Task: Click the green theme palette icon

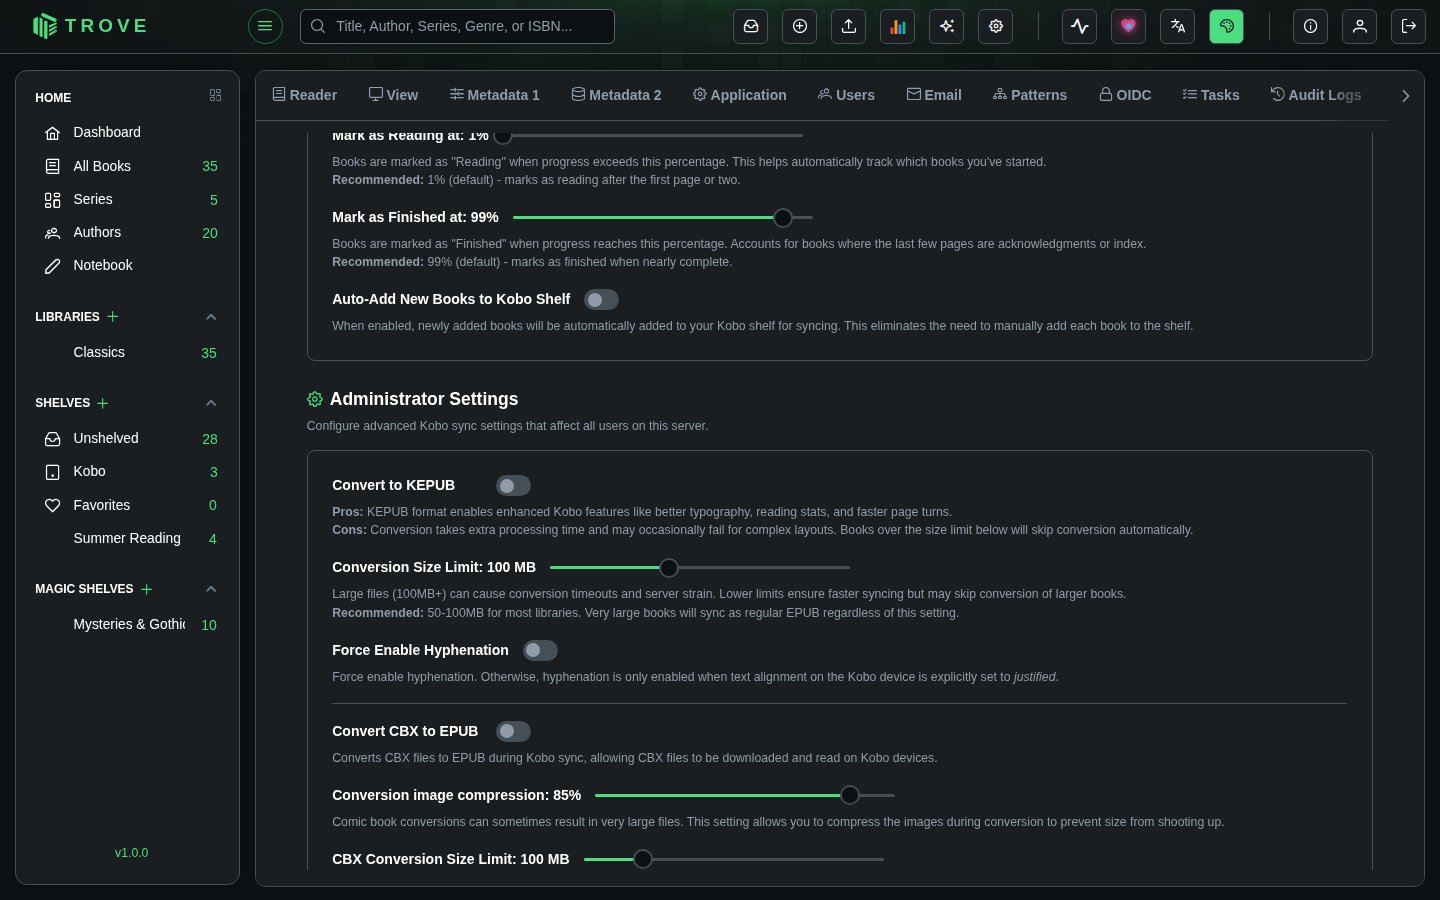Action: click(1227, 26)
